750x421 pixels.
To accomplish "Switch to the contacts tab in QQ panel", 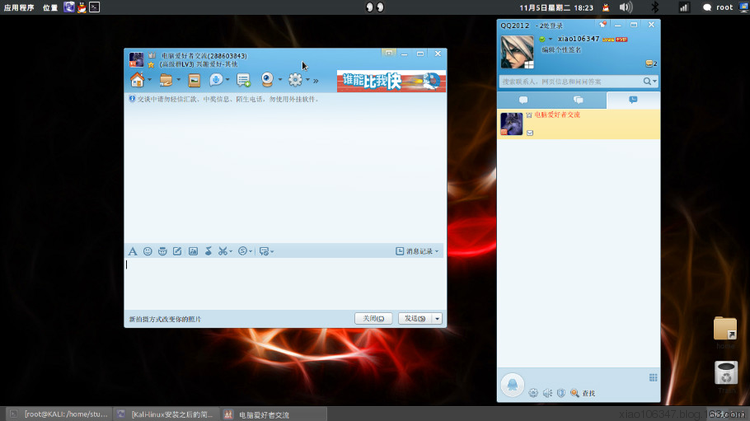I will pyautogui.click(x=524, y=100).
